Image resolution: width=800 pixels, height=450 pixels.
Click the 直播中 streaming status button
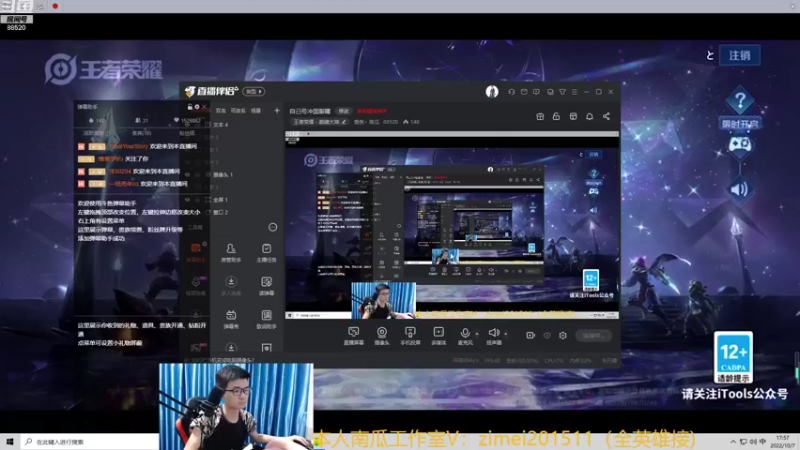coord(593,335)
